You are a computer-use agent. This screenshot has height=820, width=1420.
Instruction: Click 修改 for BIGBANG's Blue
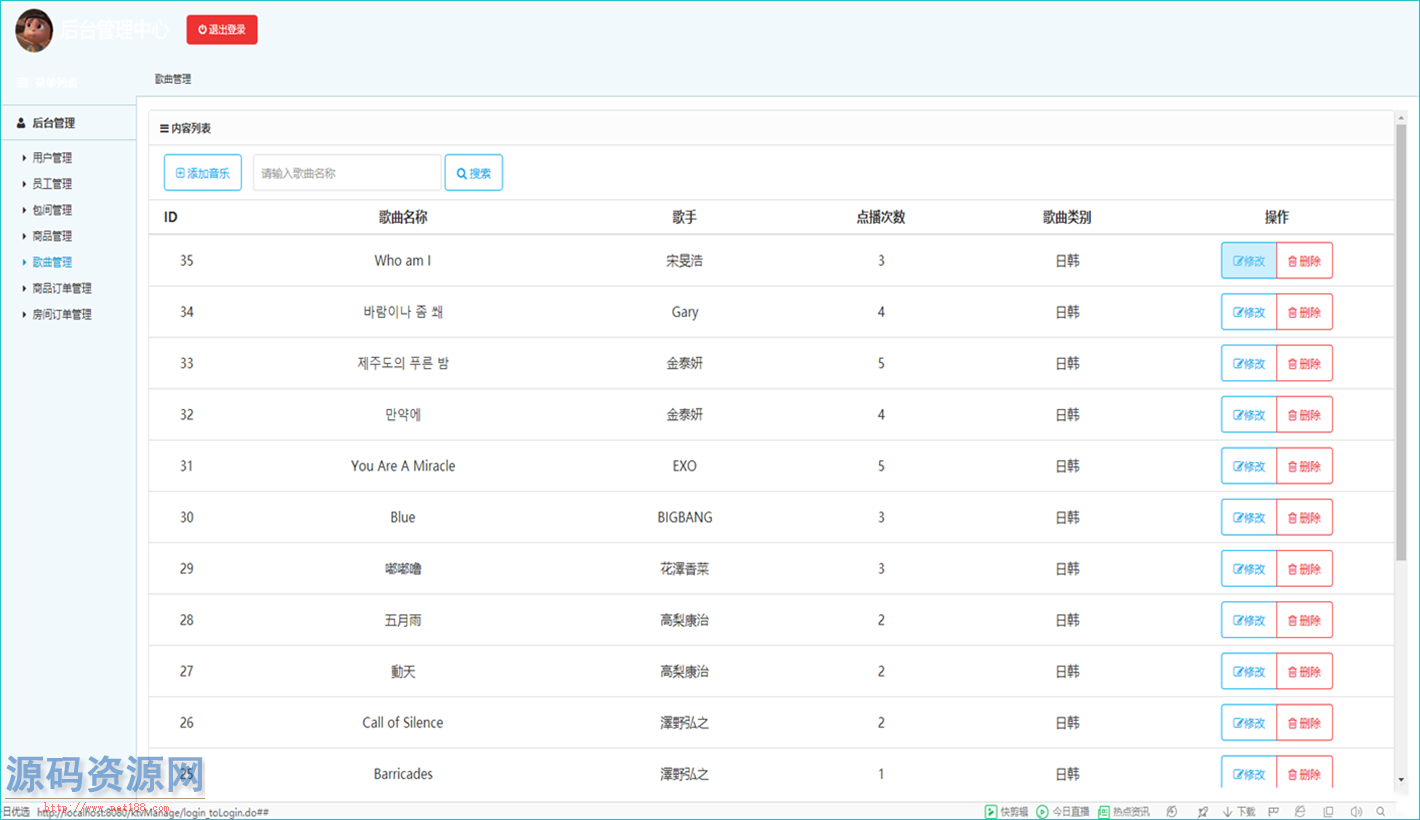point(1249,517)
